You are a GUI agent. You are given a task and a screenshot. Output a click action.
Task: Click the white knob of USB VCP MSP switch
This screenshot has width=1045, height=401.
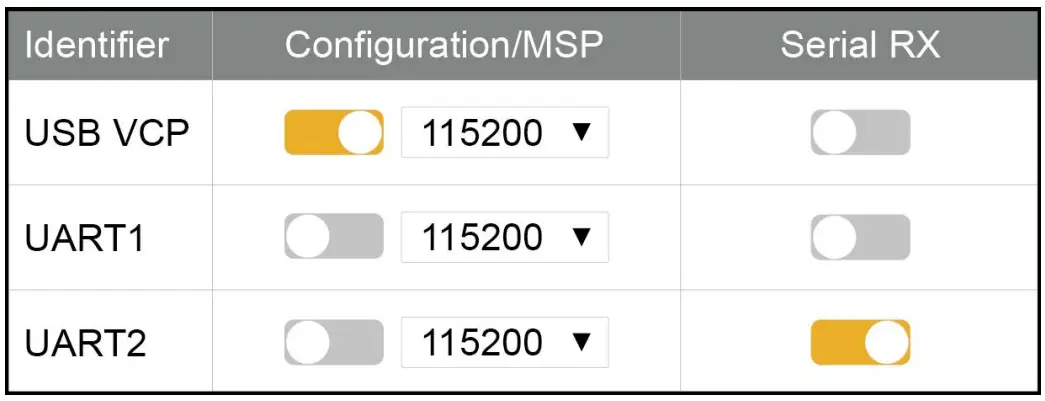point(361,133)
